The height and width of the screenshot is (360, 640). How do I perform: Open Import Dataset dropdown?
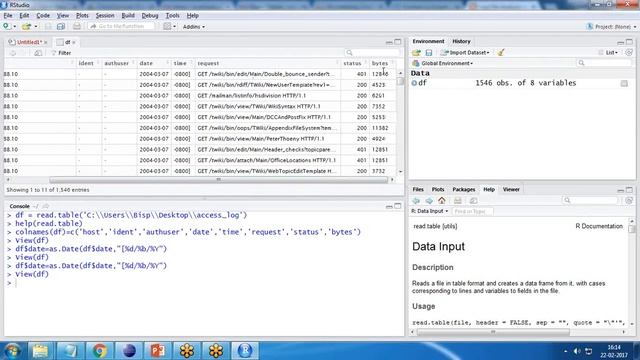click(x=465, y=52)
